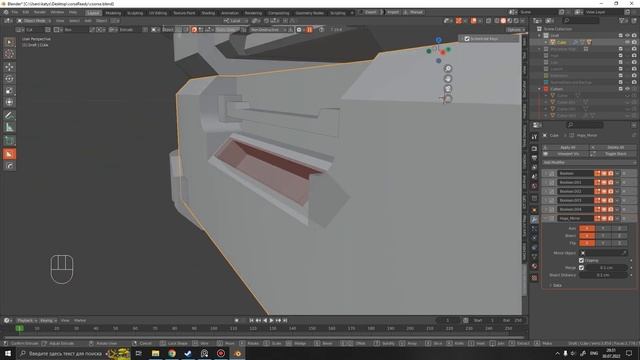640x360 pixels.
Task: Click the blue Z axis gizmo ball
Action: (x=438, y=40)
